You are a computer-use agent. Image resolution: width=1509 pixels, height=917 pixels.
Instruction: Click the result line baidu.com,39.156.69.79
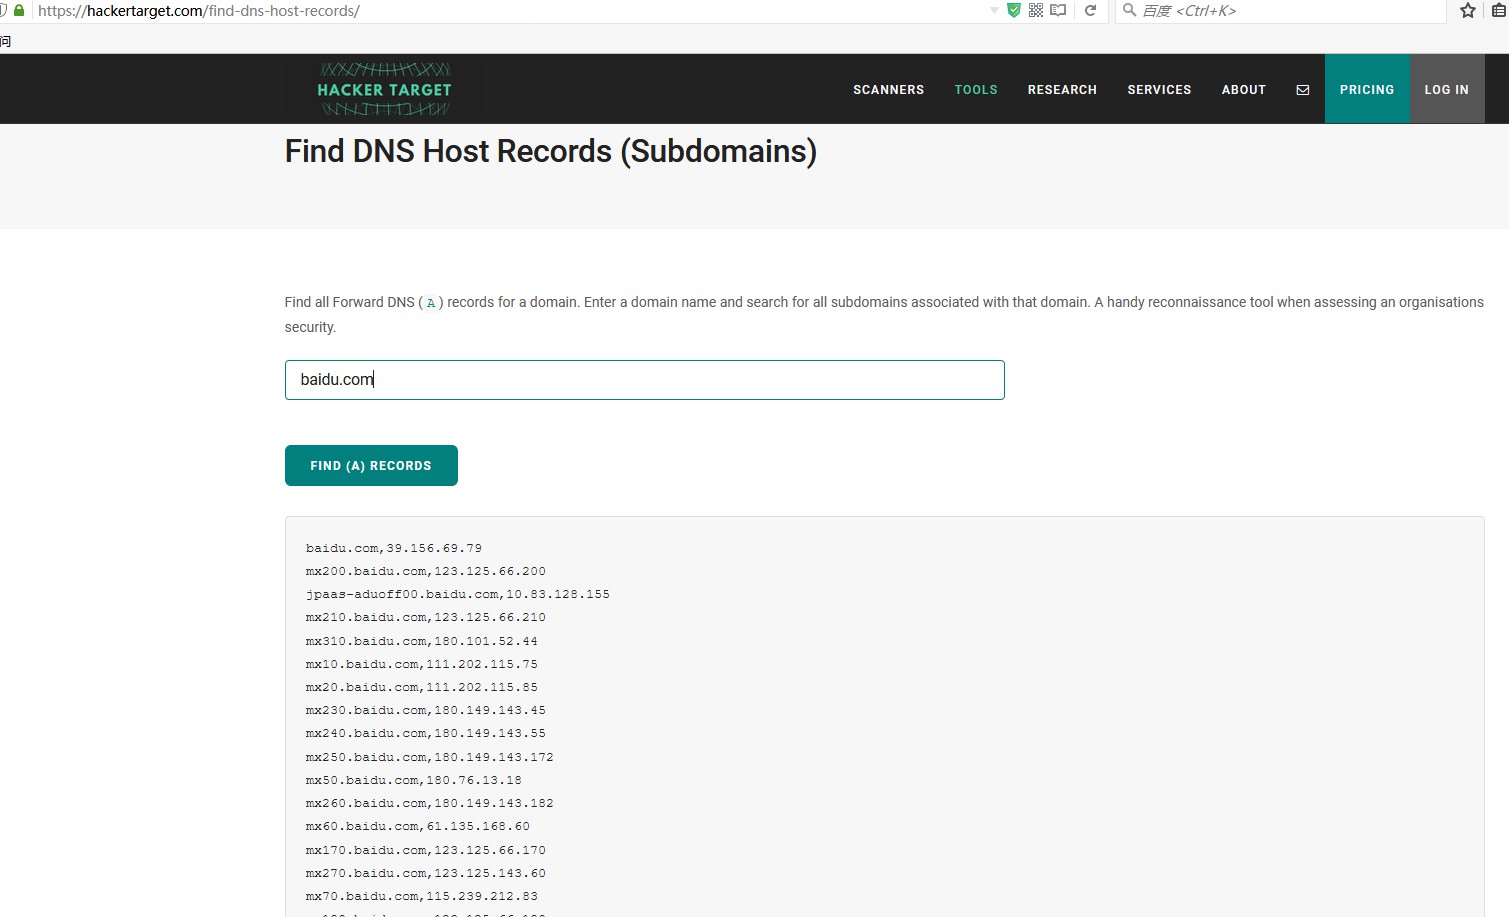394,548
